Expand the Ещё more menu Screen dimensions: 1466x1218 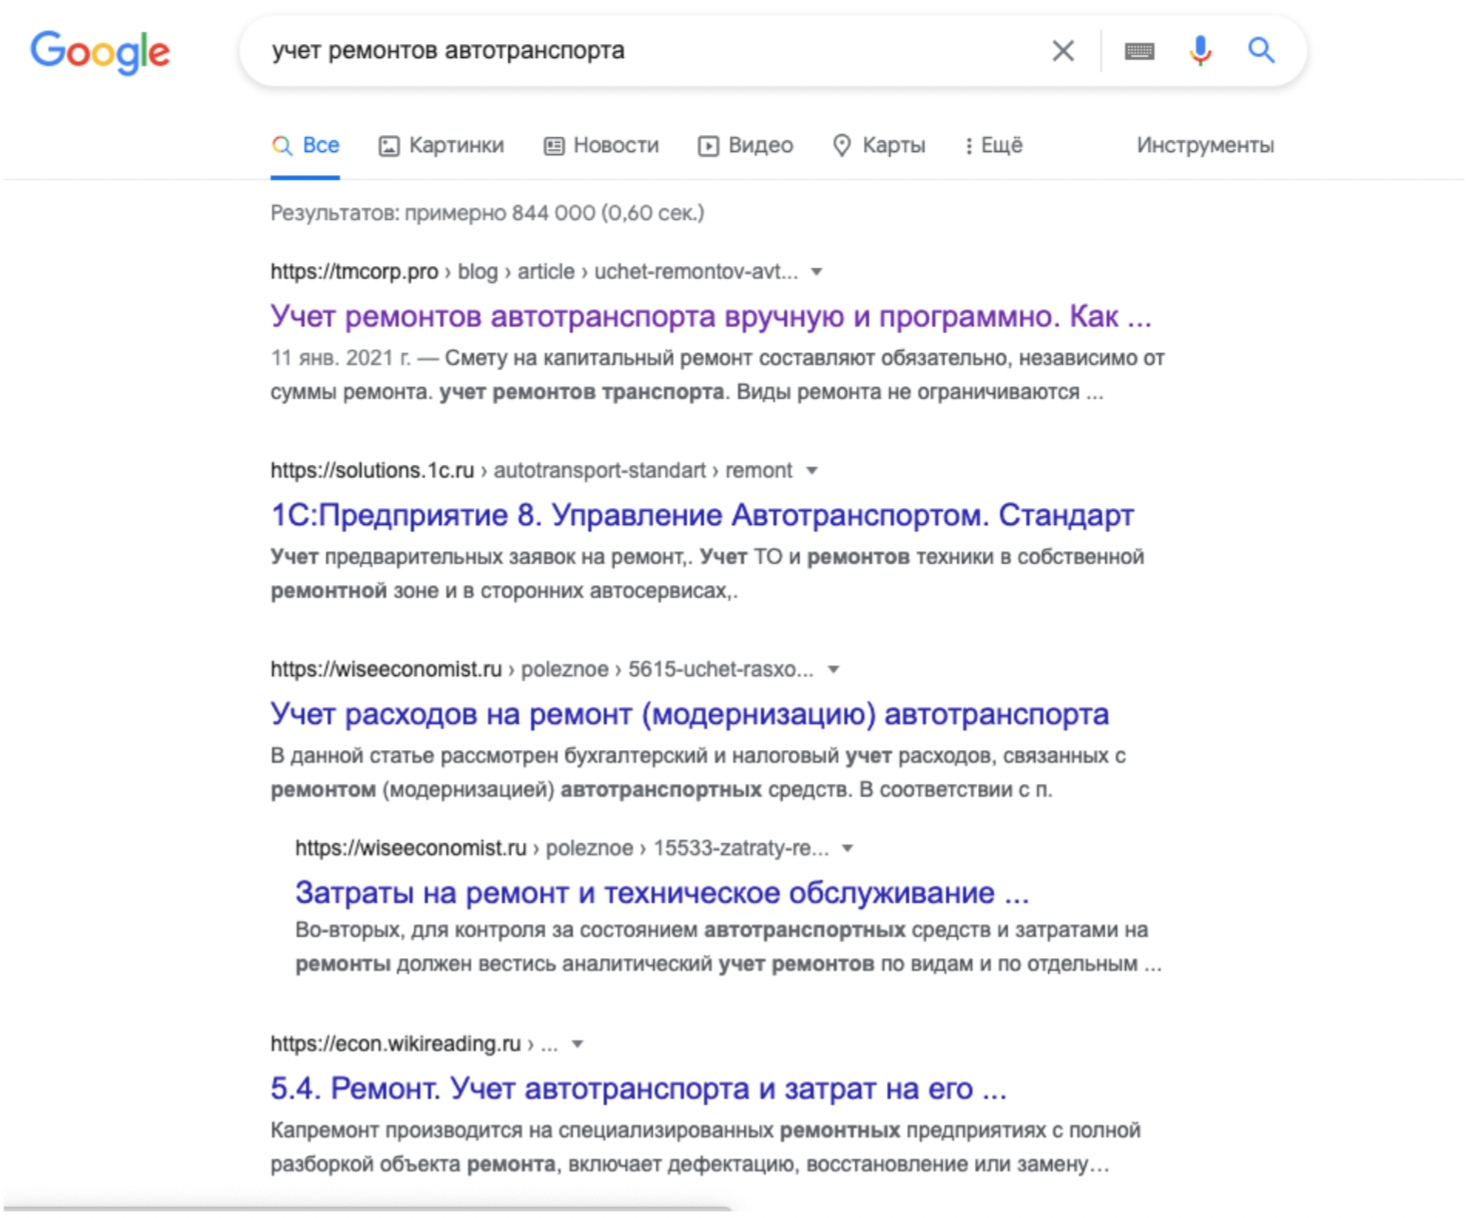[x=993, y=146]
